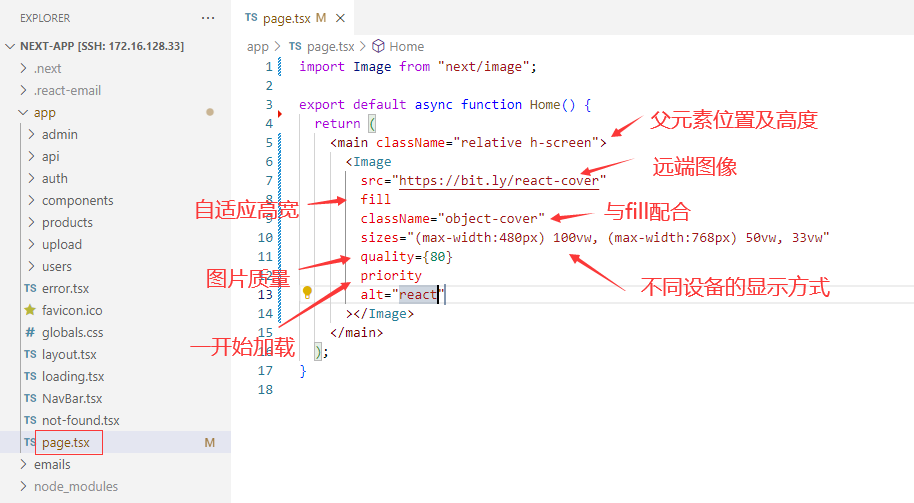This screenshot has width=914, height=503.
Task: Click the star icon beside favicon.ico
Action: pyautogui.click(x=30, y=310)
